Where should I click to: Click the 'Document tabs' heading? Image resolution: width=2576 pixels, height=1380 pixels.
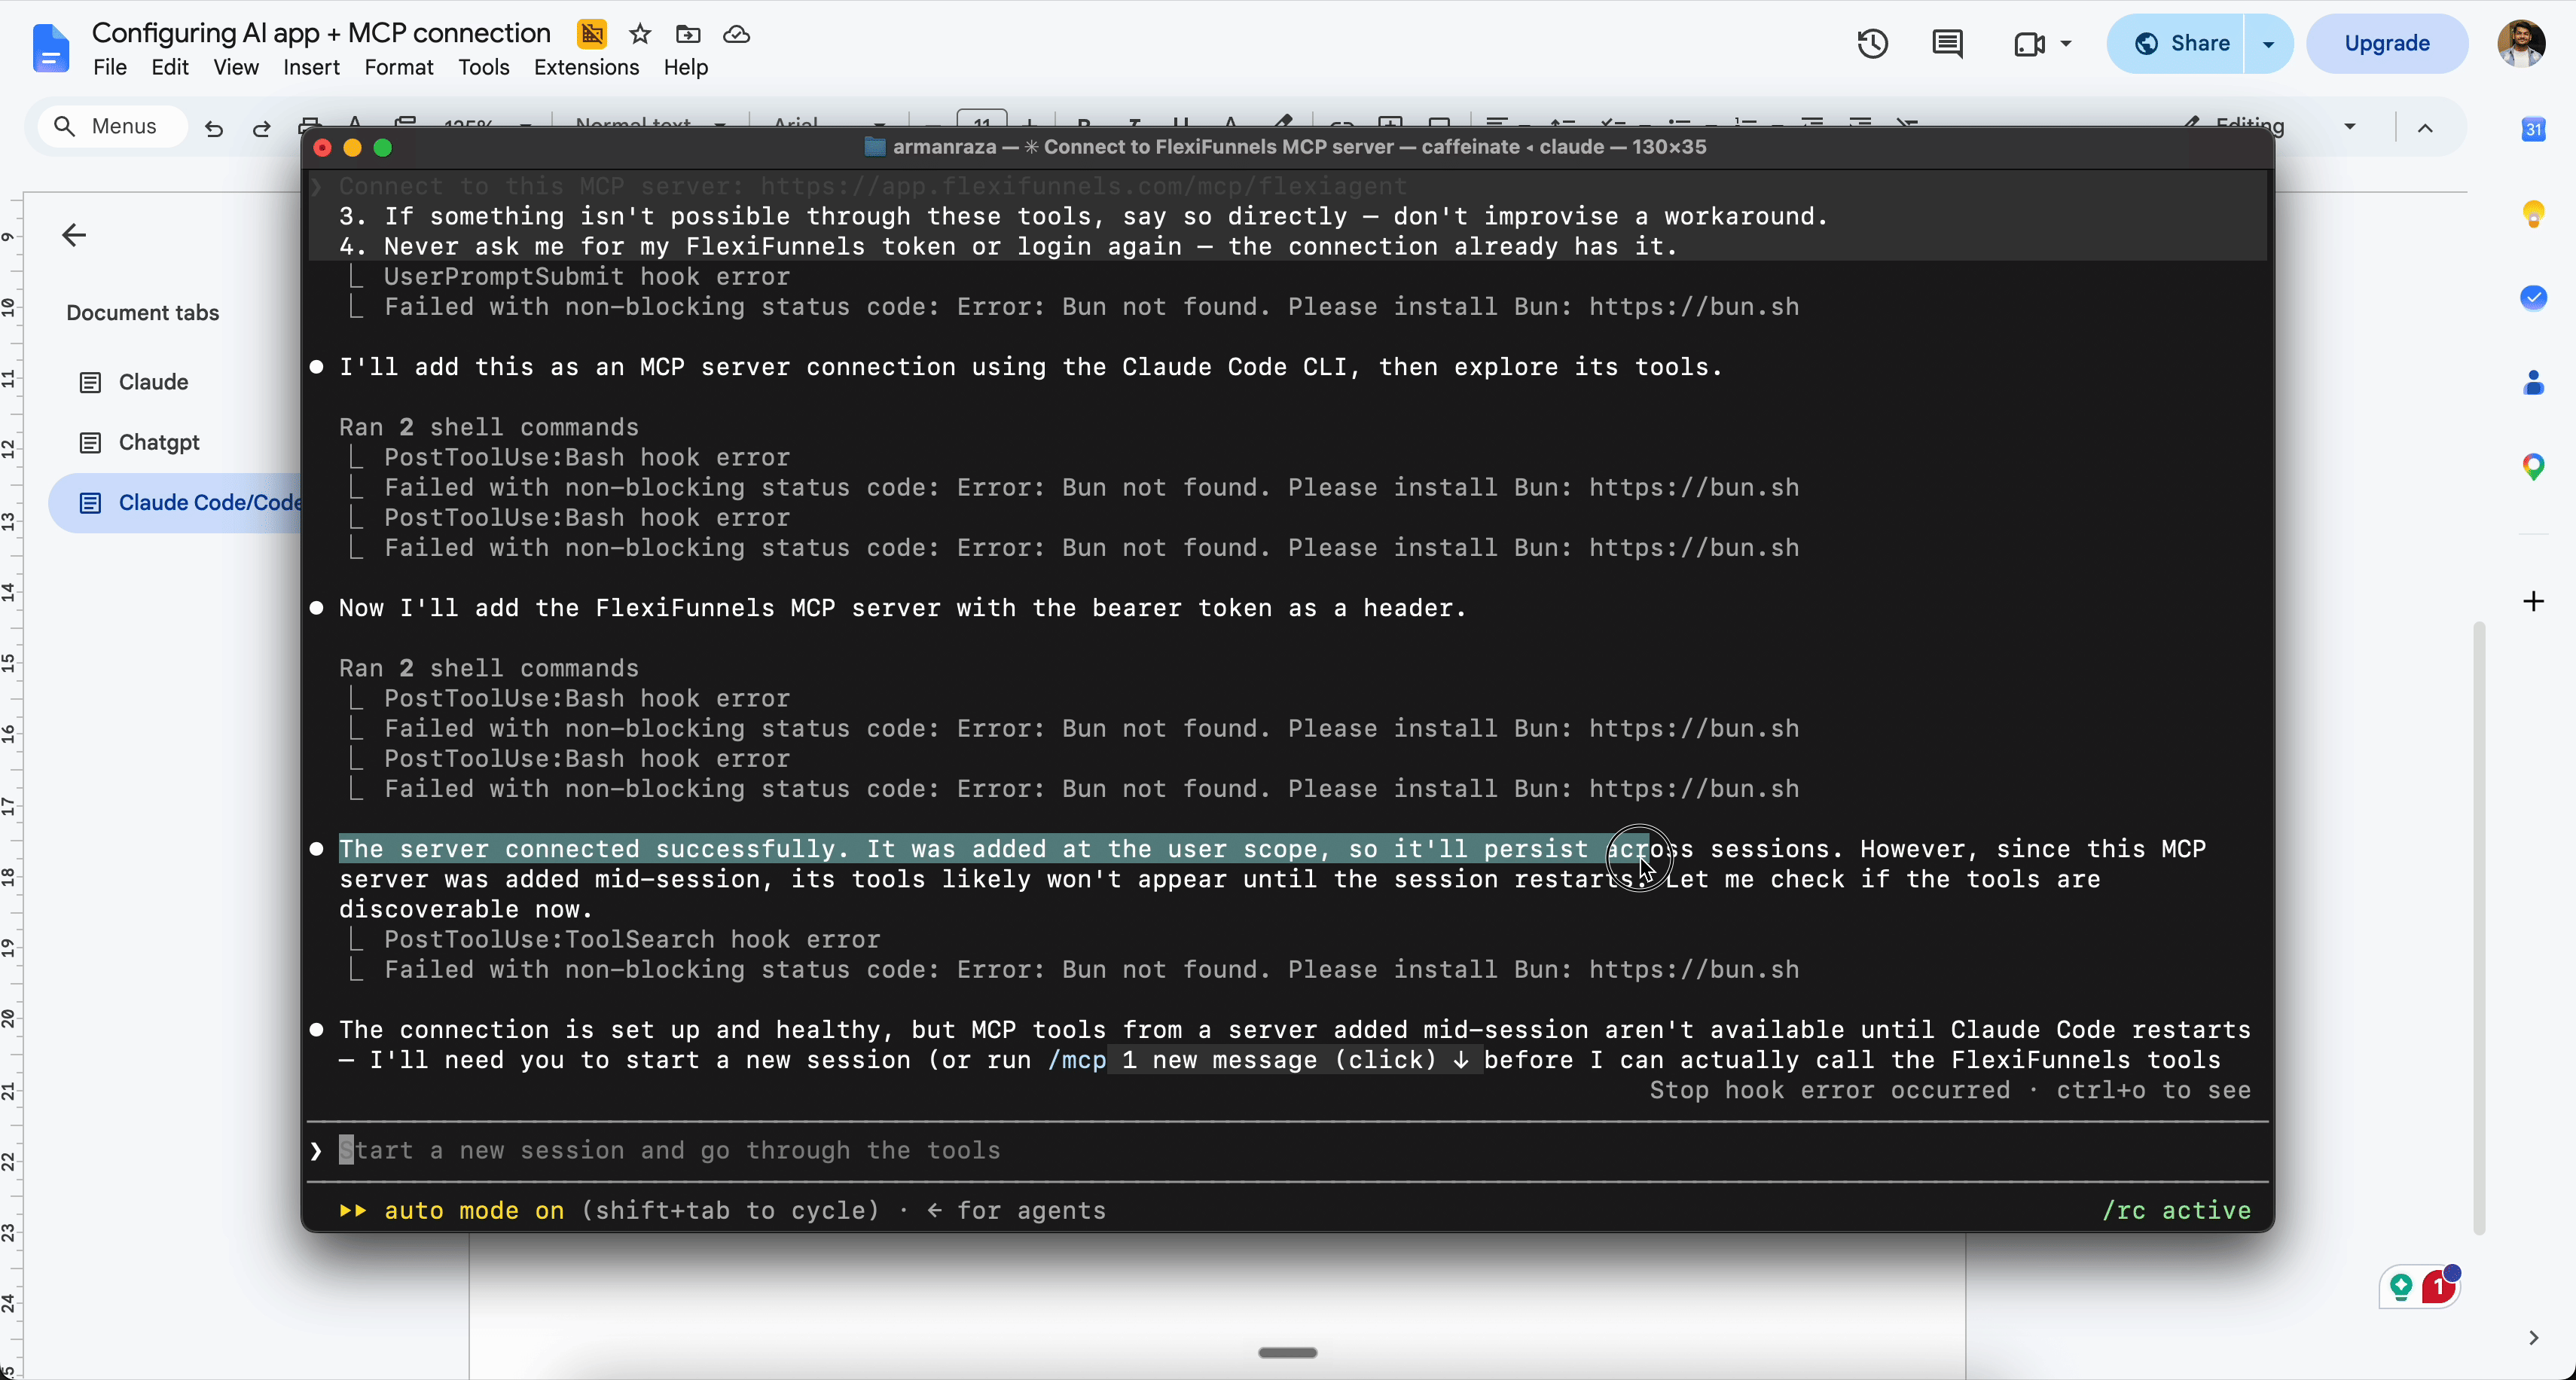coord(143,313)
